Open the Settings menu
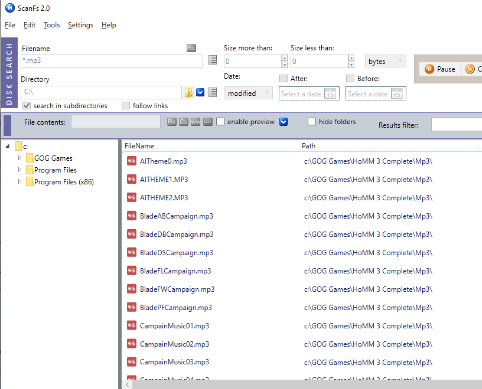The image size is (482, 389). coord(80,25)
